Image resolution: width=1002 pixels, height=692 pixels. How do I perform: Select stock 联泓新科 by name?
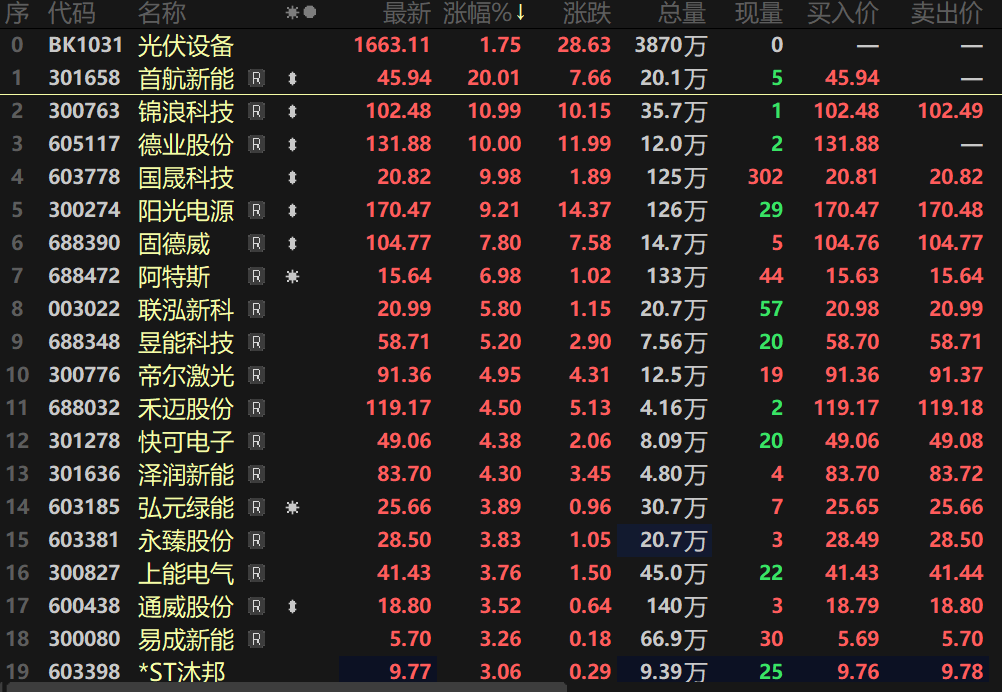click(186, 309)
